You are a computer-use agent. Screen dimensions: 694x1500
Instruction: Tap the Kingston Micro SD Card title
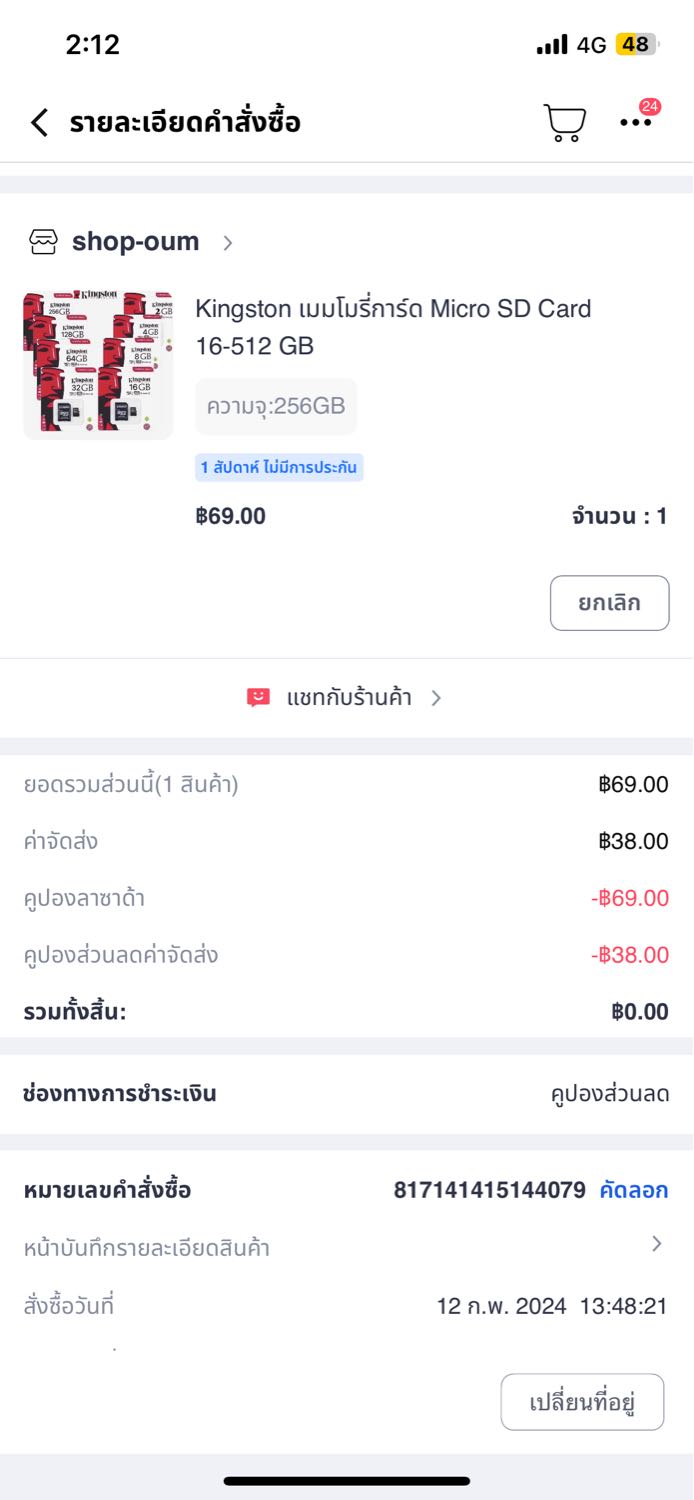[393, 327]
